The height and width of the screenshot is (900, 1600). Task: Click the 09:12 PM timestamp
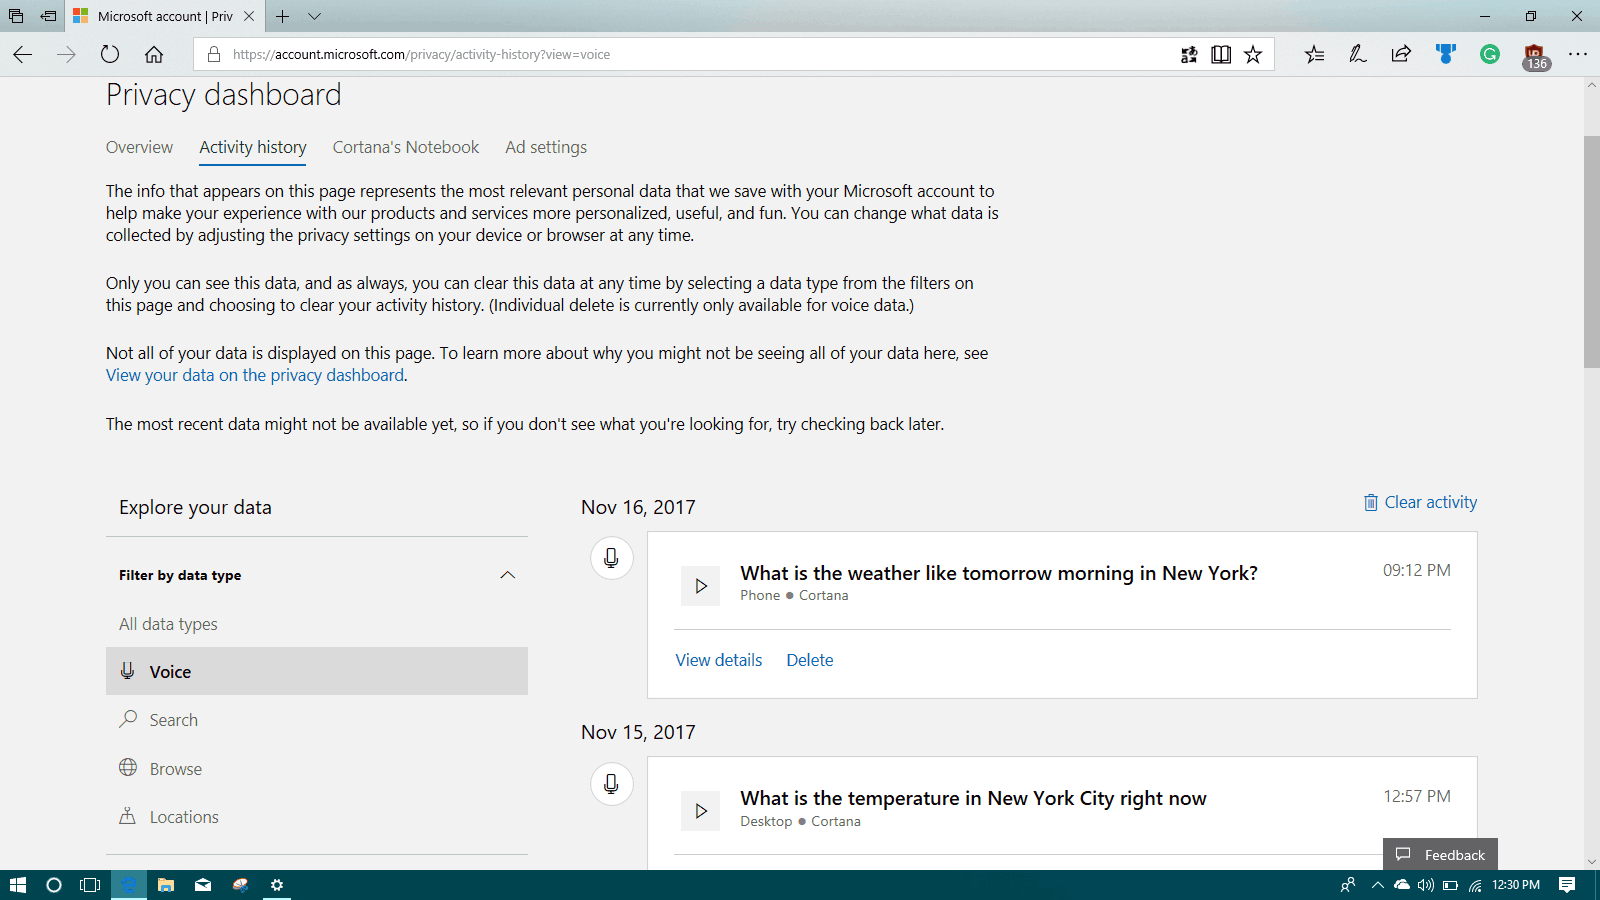[1417, 570]
